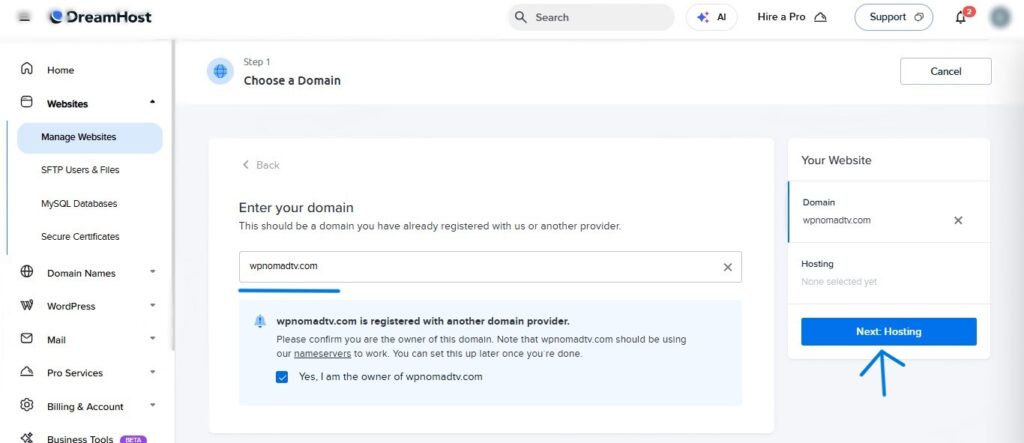Clear the domain input with X icon
Viewport: 1024px width, 443px height.
728,267
